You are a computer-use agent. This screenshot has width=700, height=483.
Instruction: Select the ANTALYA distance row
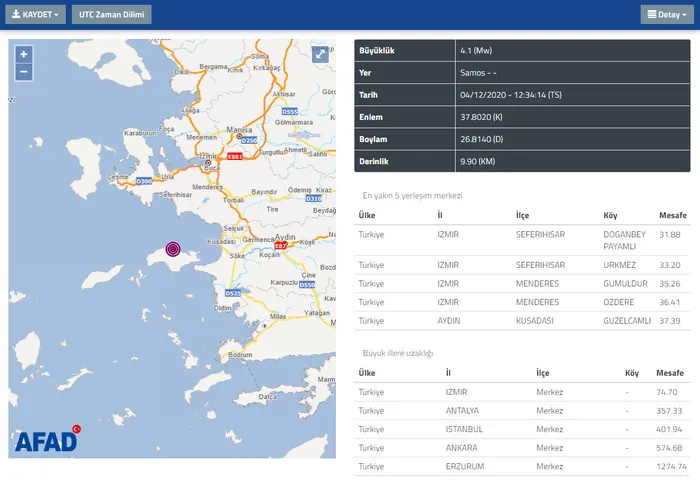coord(522,410)
